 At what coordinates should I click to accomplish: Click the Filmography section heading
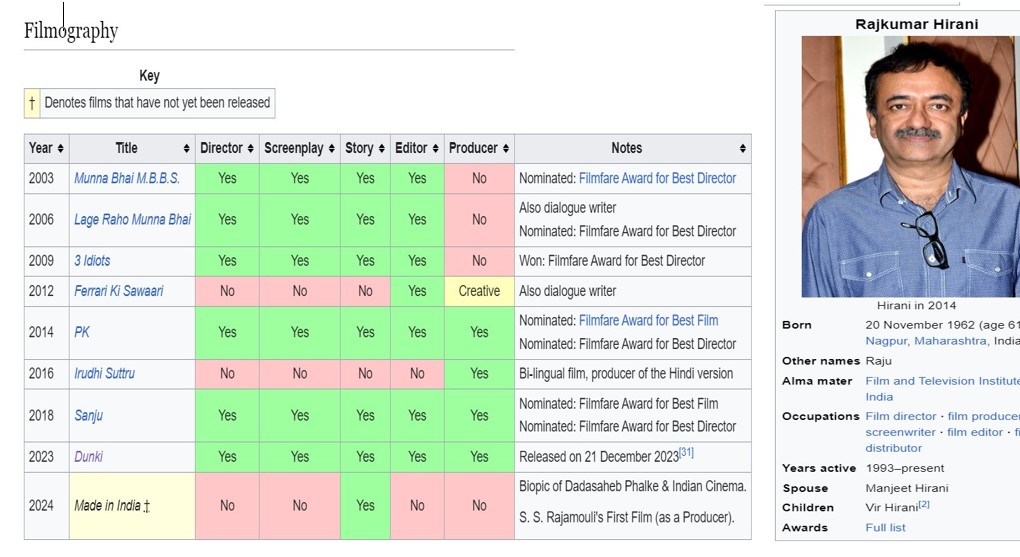(x=71, y=31)
